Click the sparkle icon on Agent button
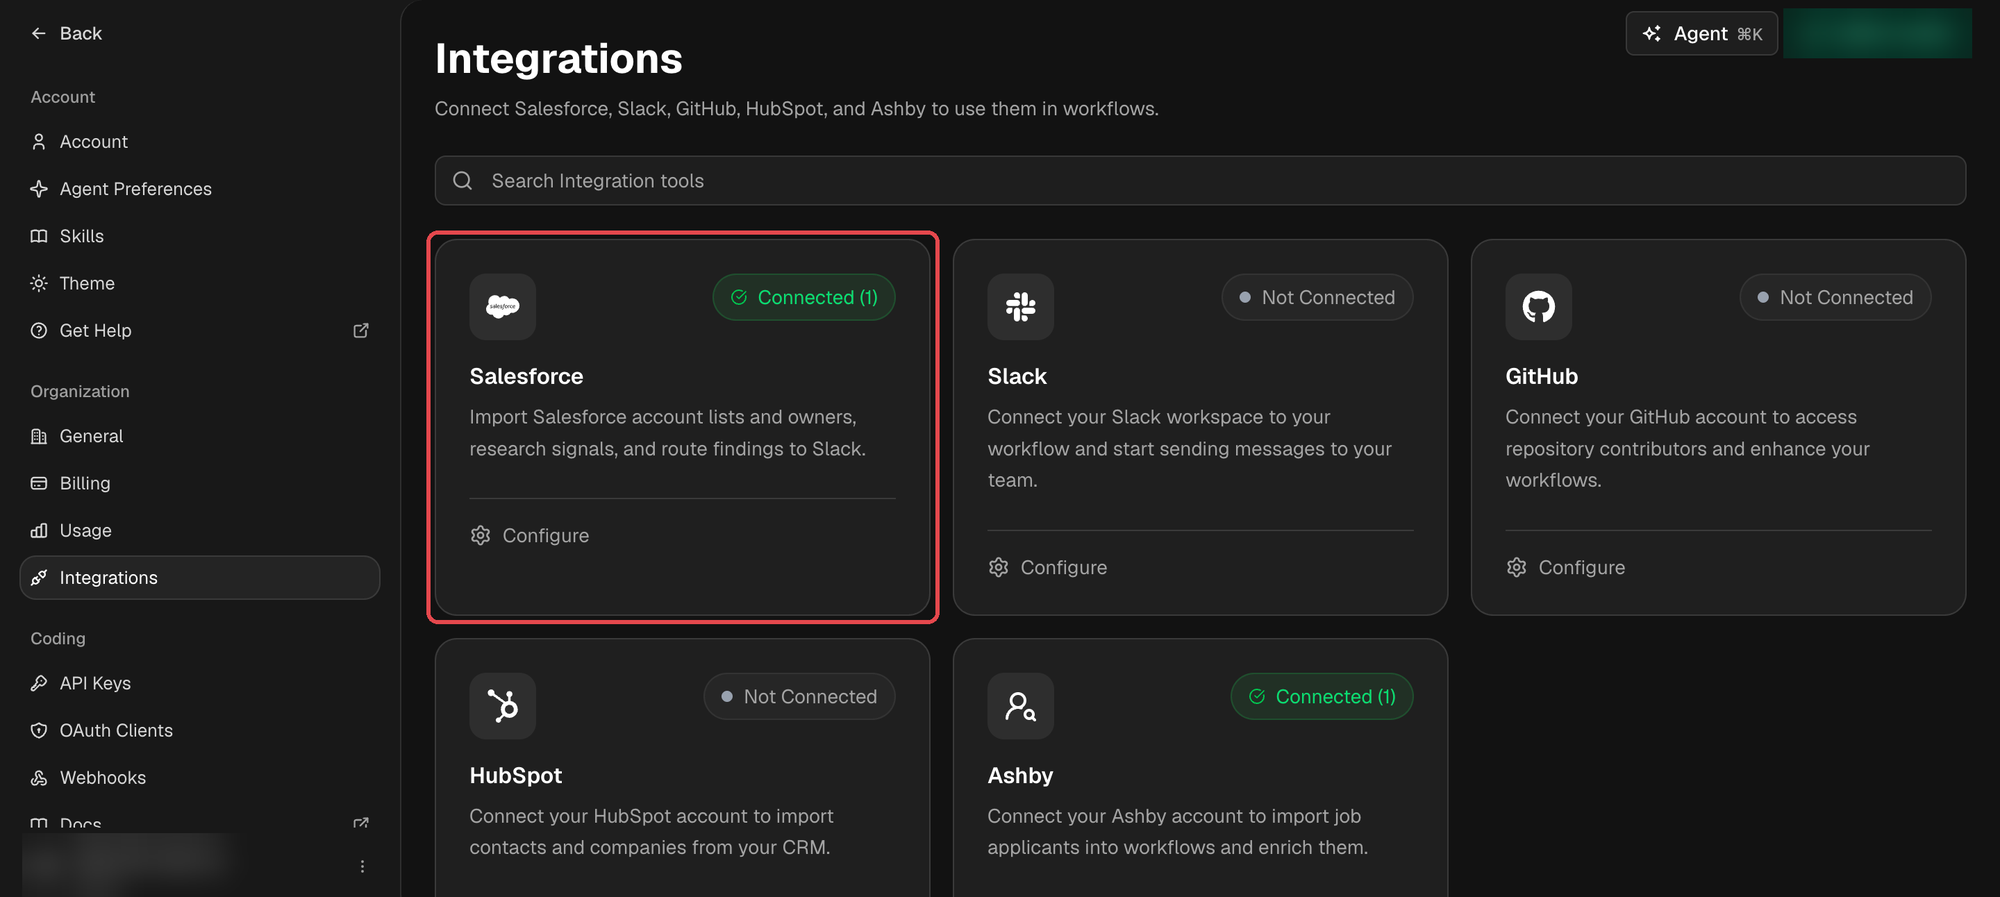 [x=1652, y=34]
